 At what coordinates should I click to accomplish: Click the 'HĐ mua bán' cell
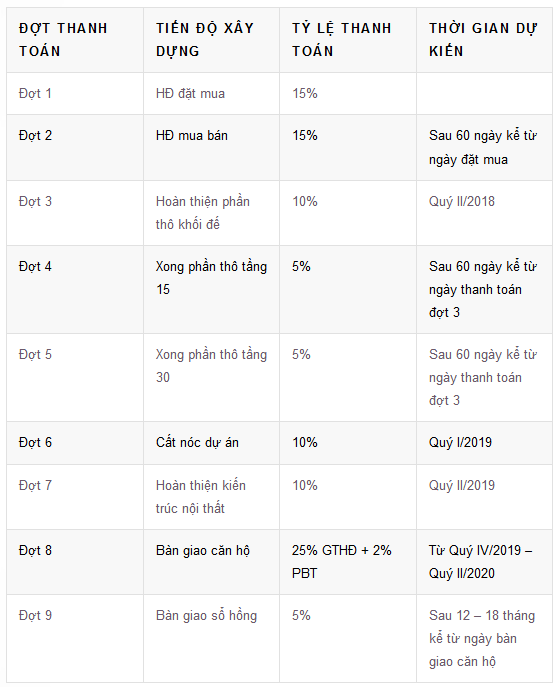(212, 148)
